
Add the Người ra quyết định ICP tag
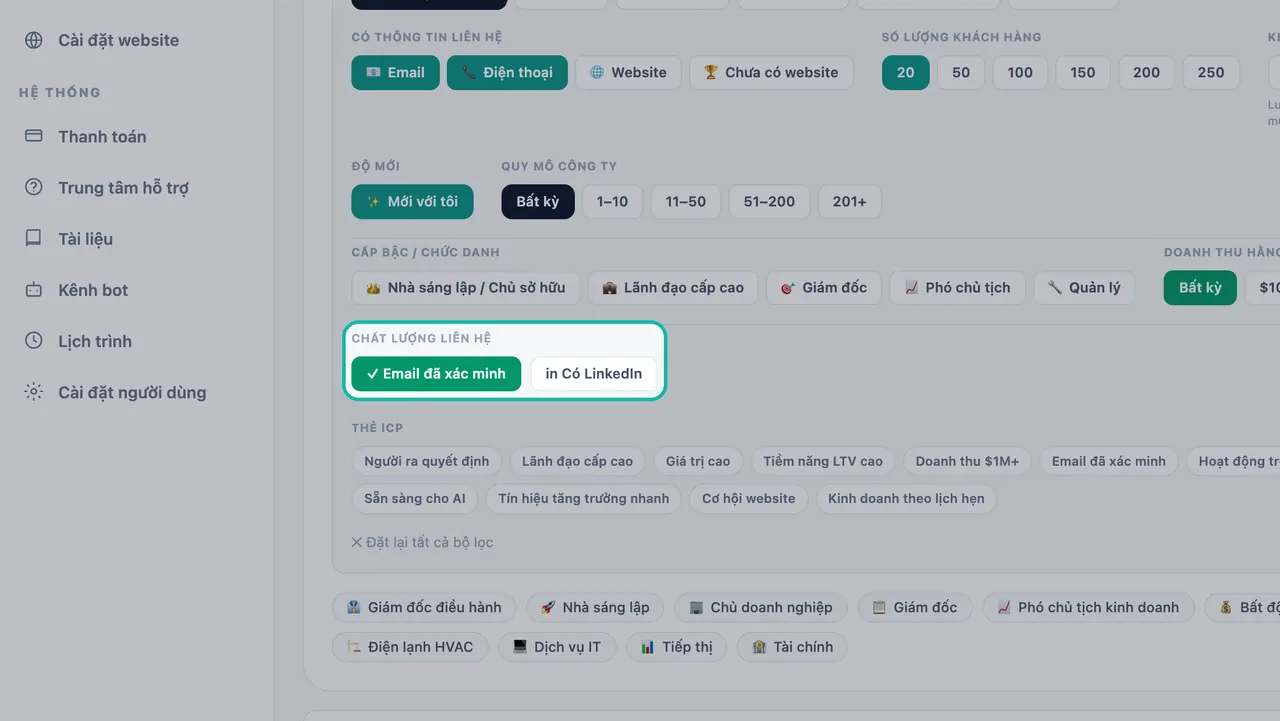[427, 461]
